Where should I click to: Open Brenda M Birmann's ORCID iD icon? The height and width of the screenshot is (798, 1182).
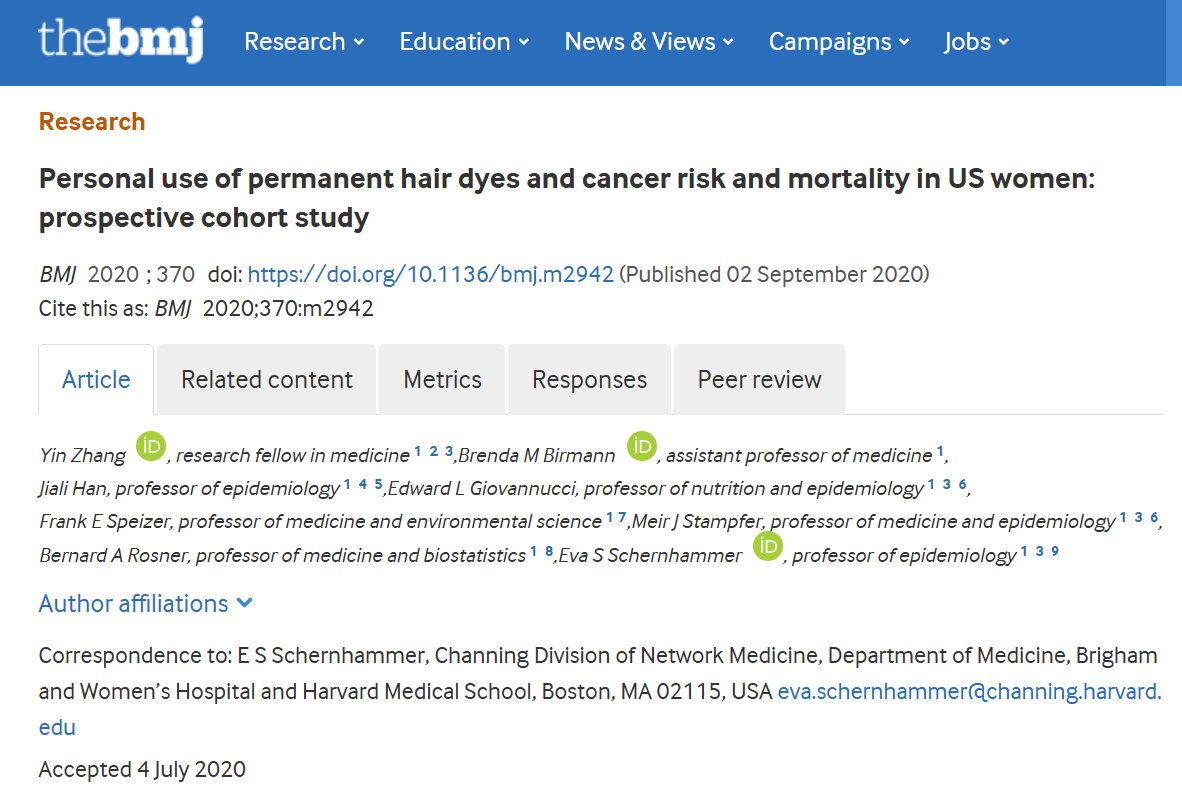click(x=641, y=446)
